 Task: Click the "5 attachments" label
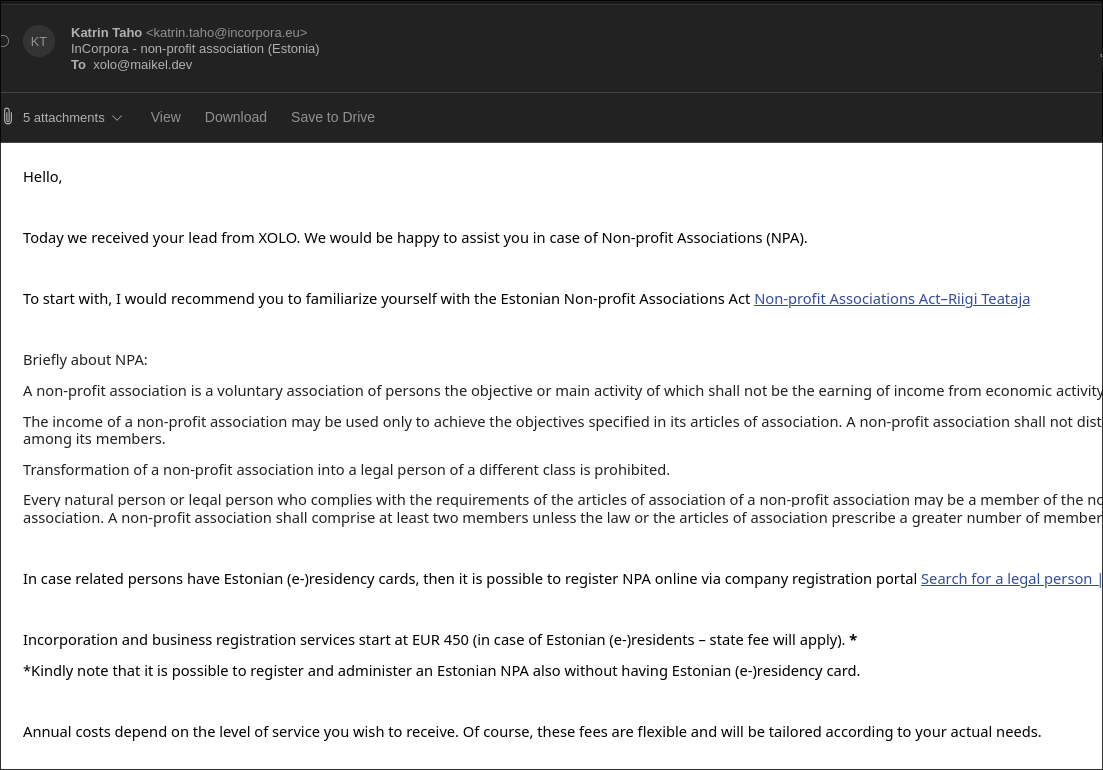pyautogui.click(x=63, y=118)
